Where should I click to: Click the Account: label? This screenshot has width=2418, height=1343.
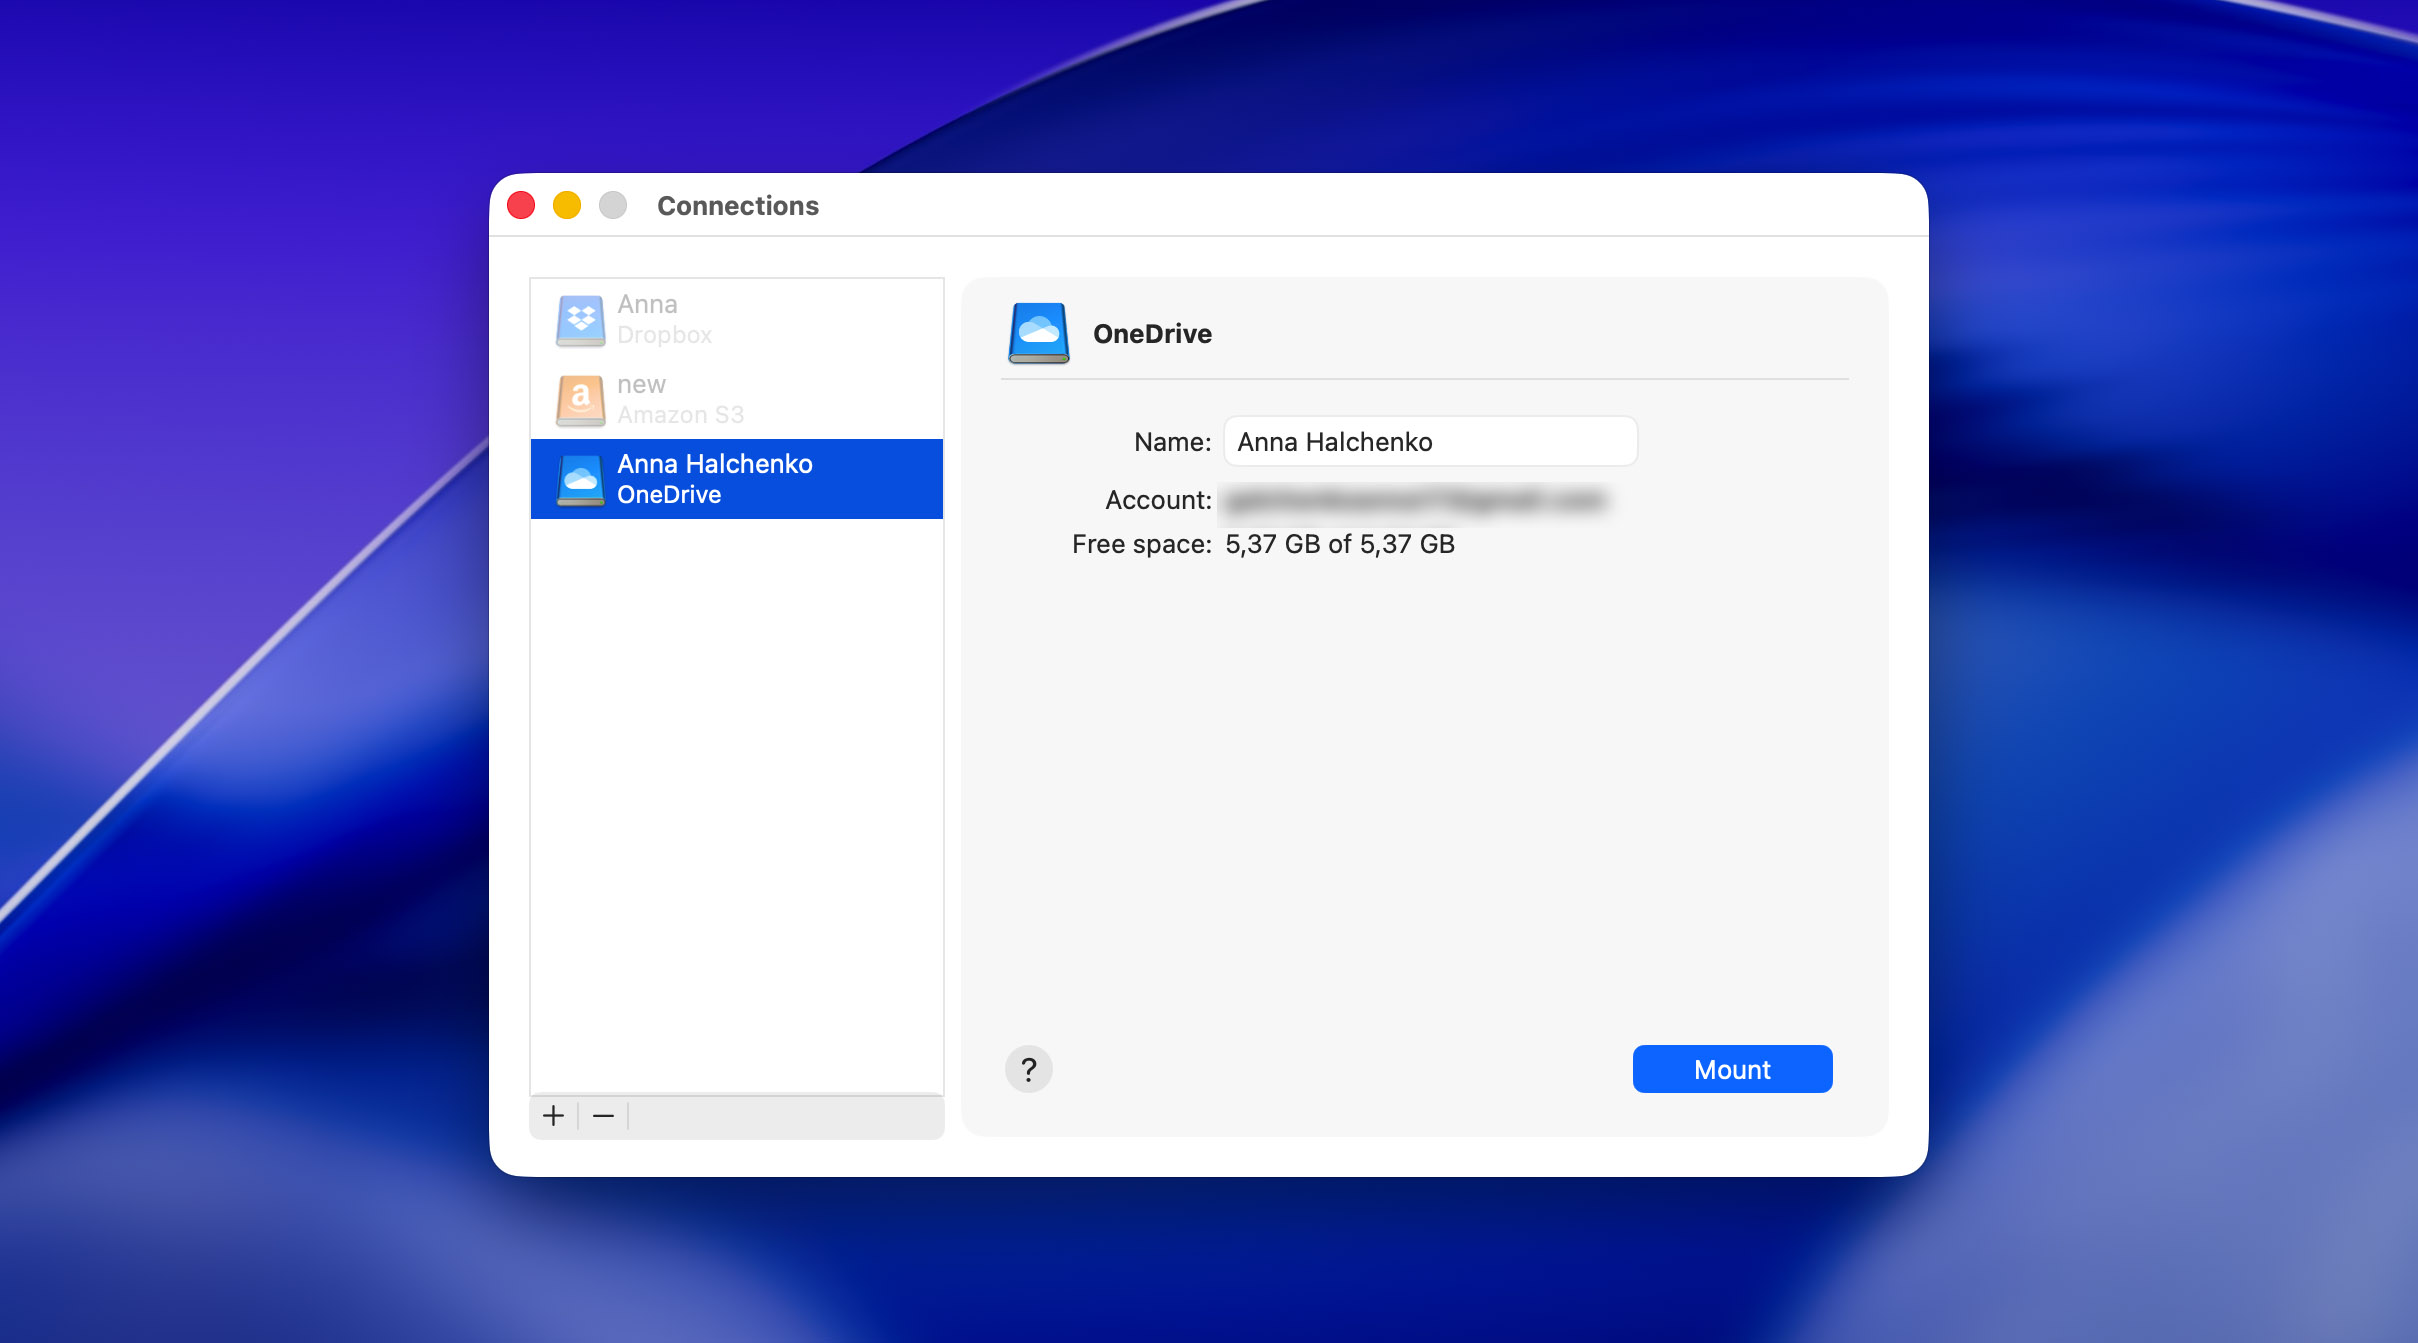[1157, 499]
